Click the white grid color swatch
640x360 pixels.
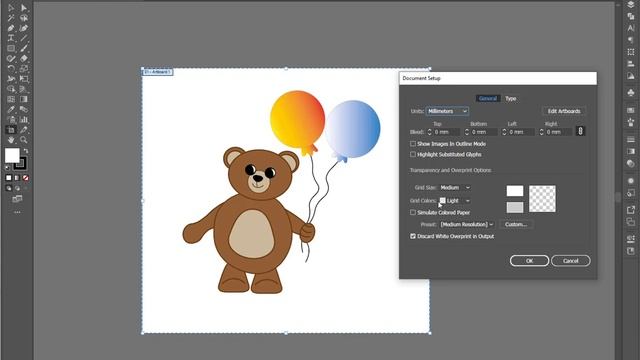tap(515, 191)
